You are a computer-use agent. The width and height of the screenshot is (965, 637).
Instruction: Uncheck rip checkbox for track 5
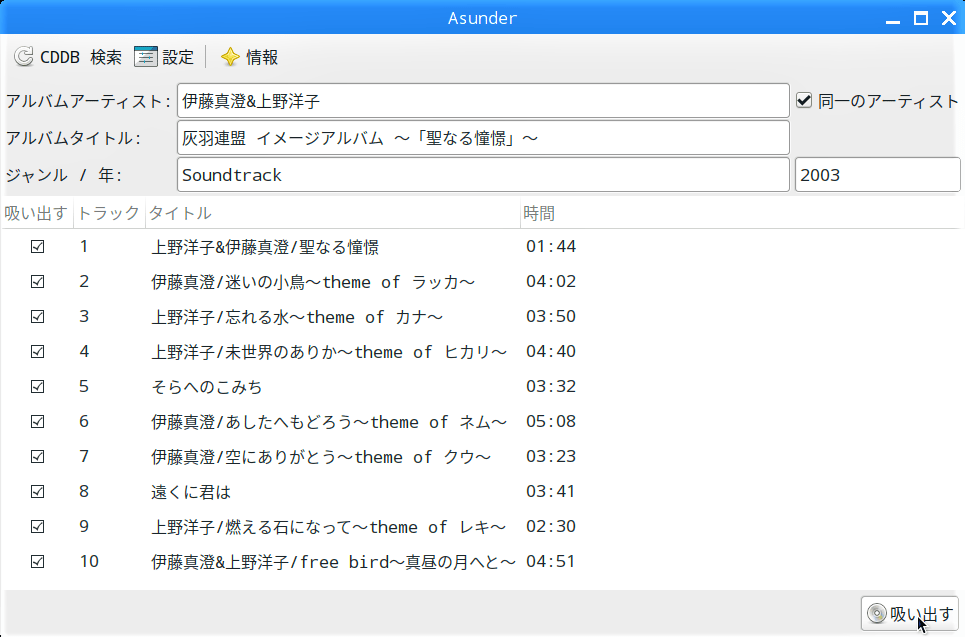pos(38,387)
